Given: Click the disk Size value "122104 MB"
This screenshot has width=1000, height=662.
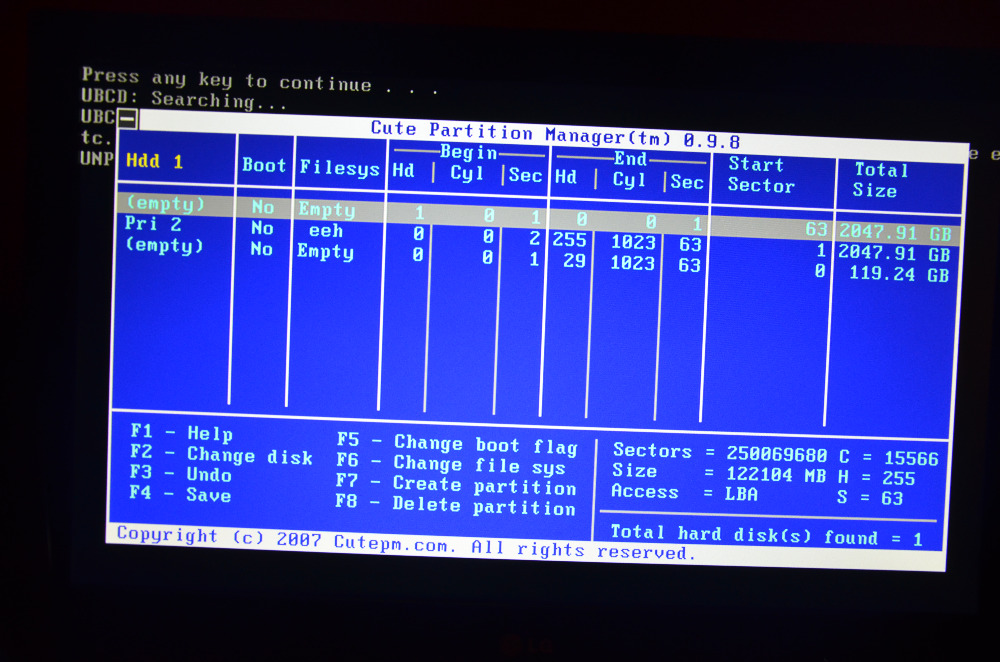Looking at the screenshot, I should [776, 475].
